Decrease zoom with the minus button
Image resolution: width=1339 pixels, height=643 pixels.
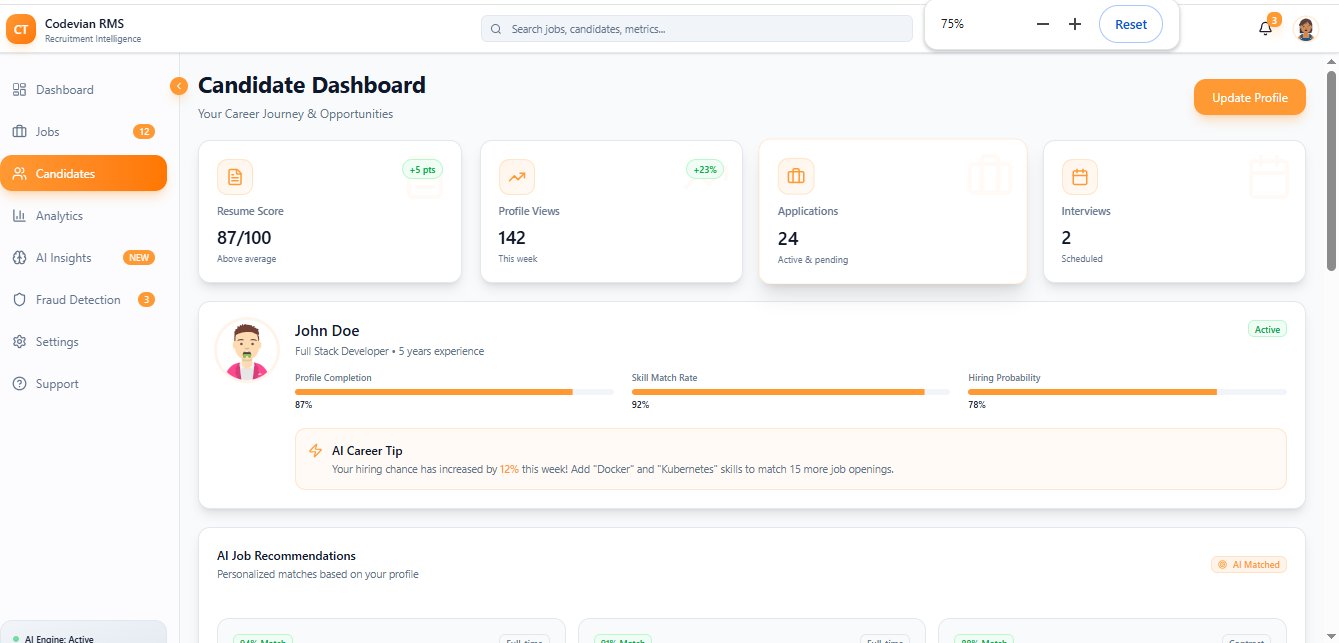click(x=1043, y=24)
